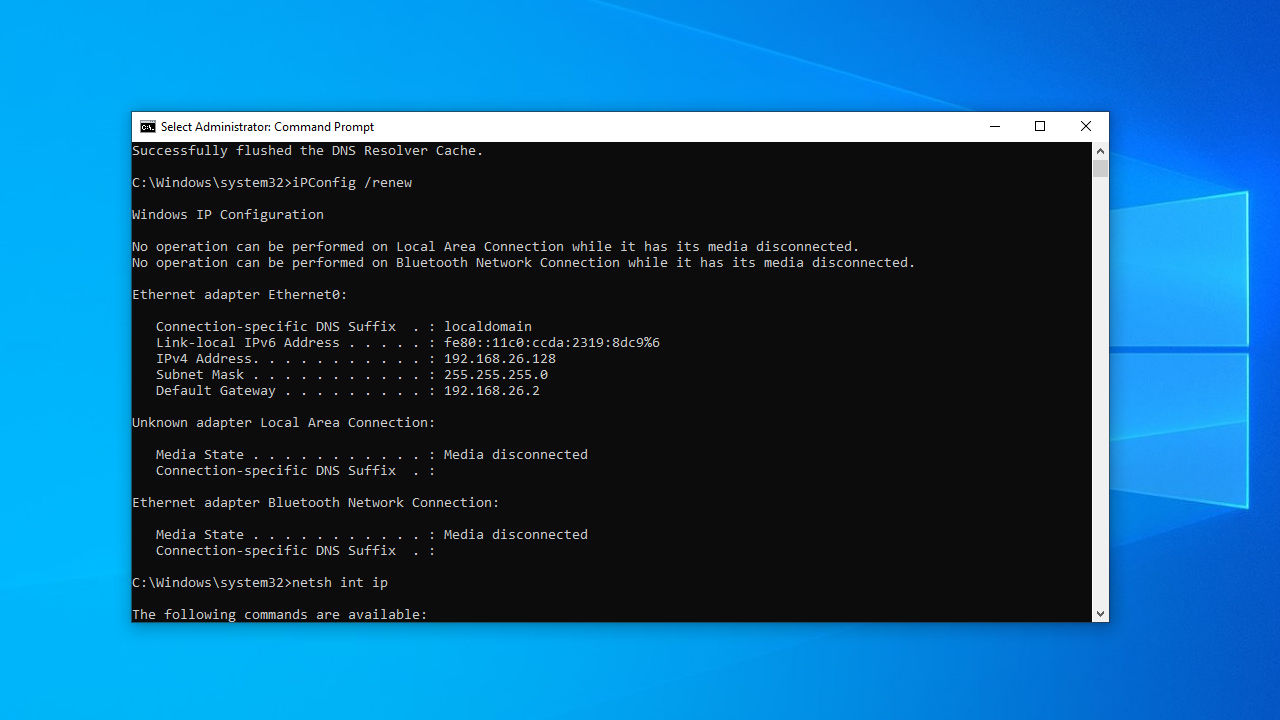Click the scrollbar down arrow

click(1100, 614)
